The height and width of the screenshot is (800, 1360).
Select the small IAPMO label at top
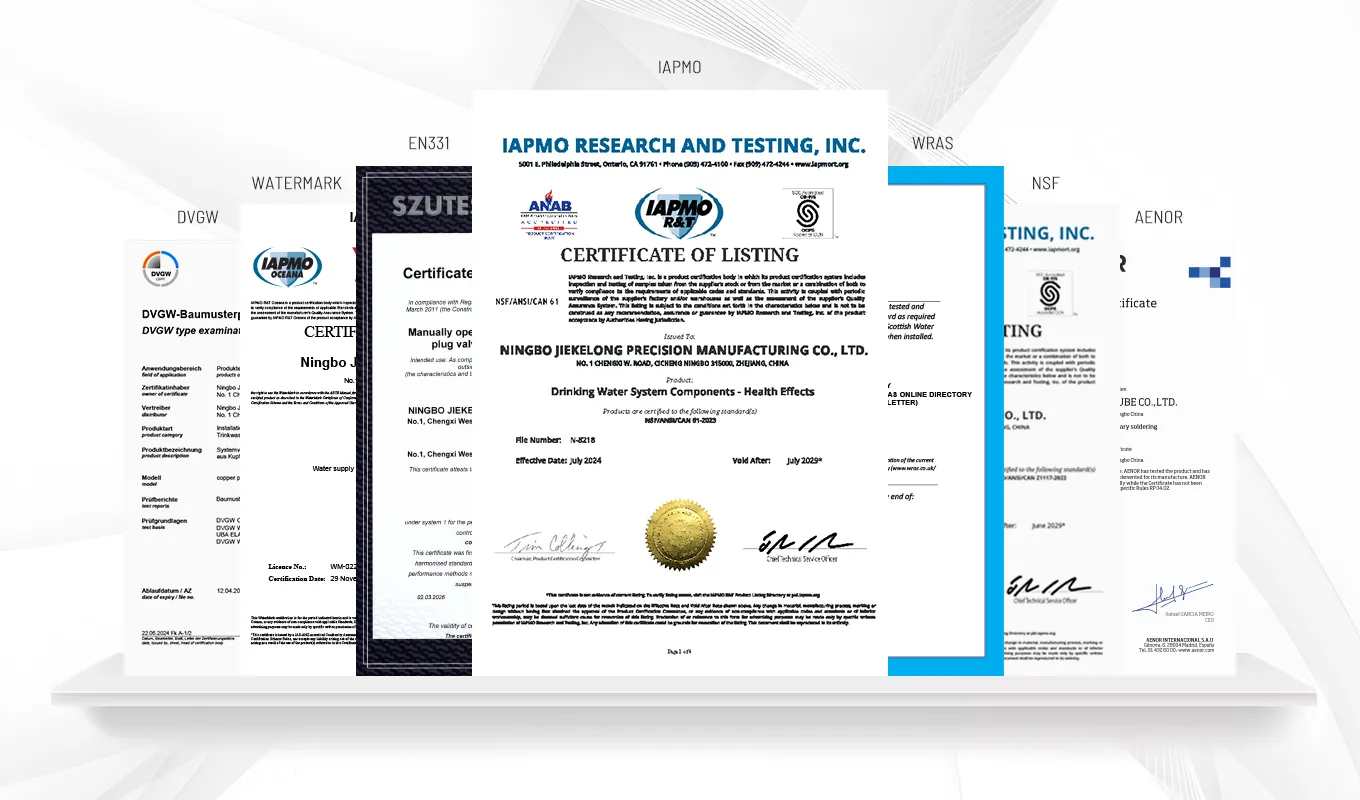[x=680, y=67]
